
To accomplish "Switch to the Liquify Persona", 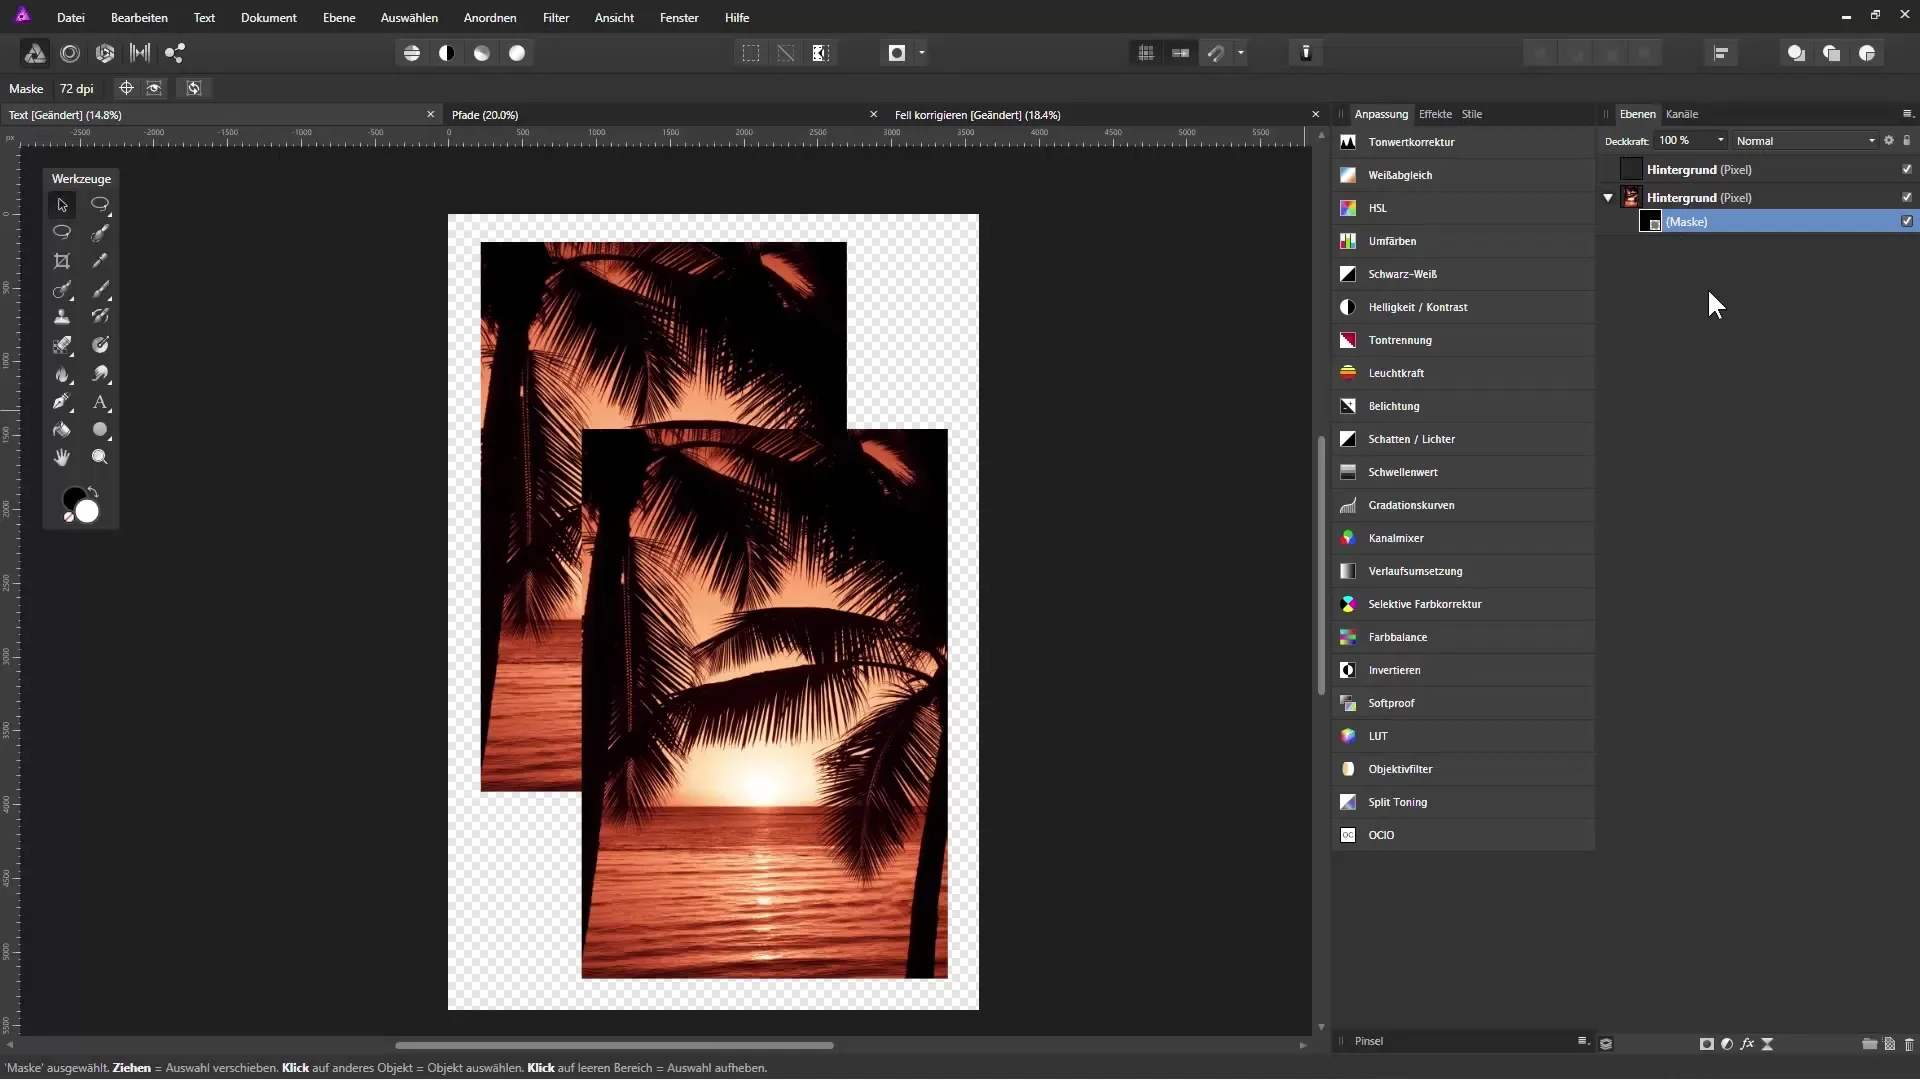I will [70, 53].
